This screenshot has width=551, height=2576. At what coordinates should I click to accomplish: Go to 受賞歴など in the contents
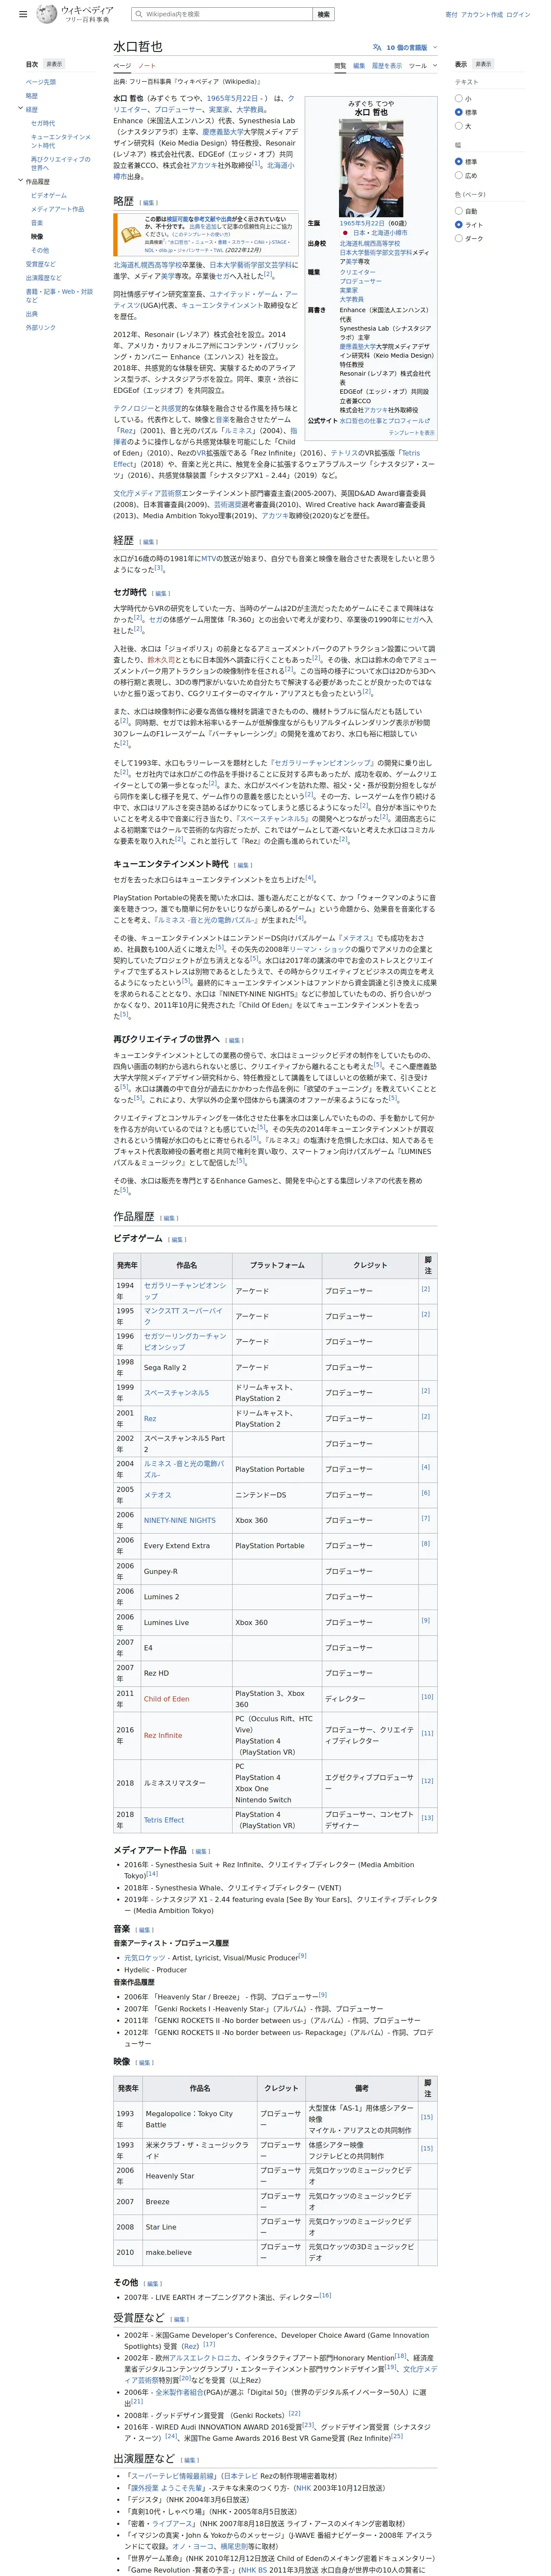(x=41, y=265)
